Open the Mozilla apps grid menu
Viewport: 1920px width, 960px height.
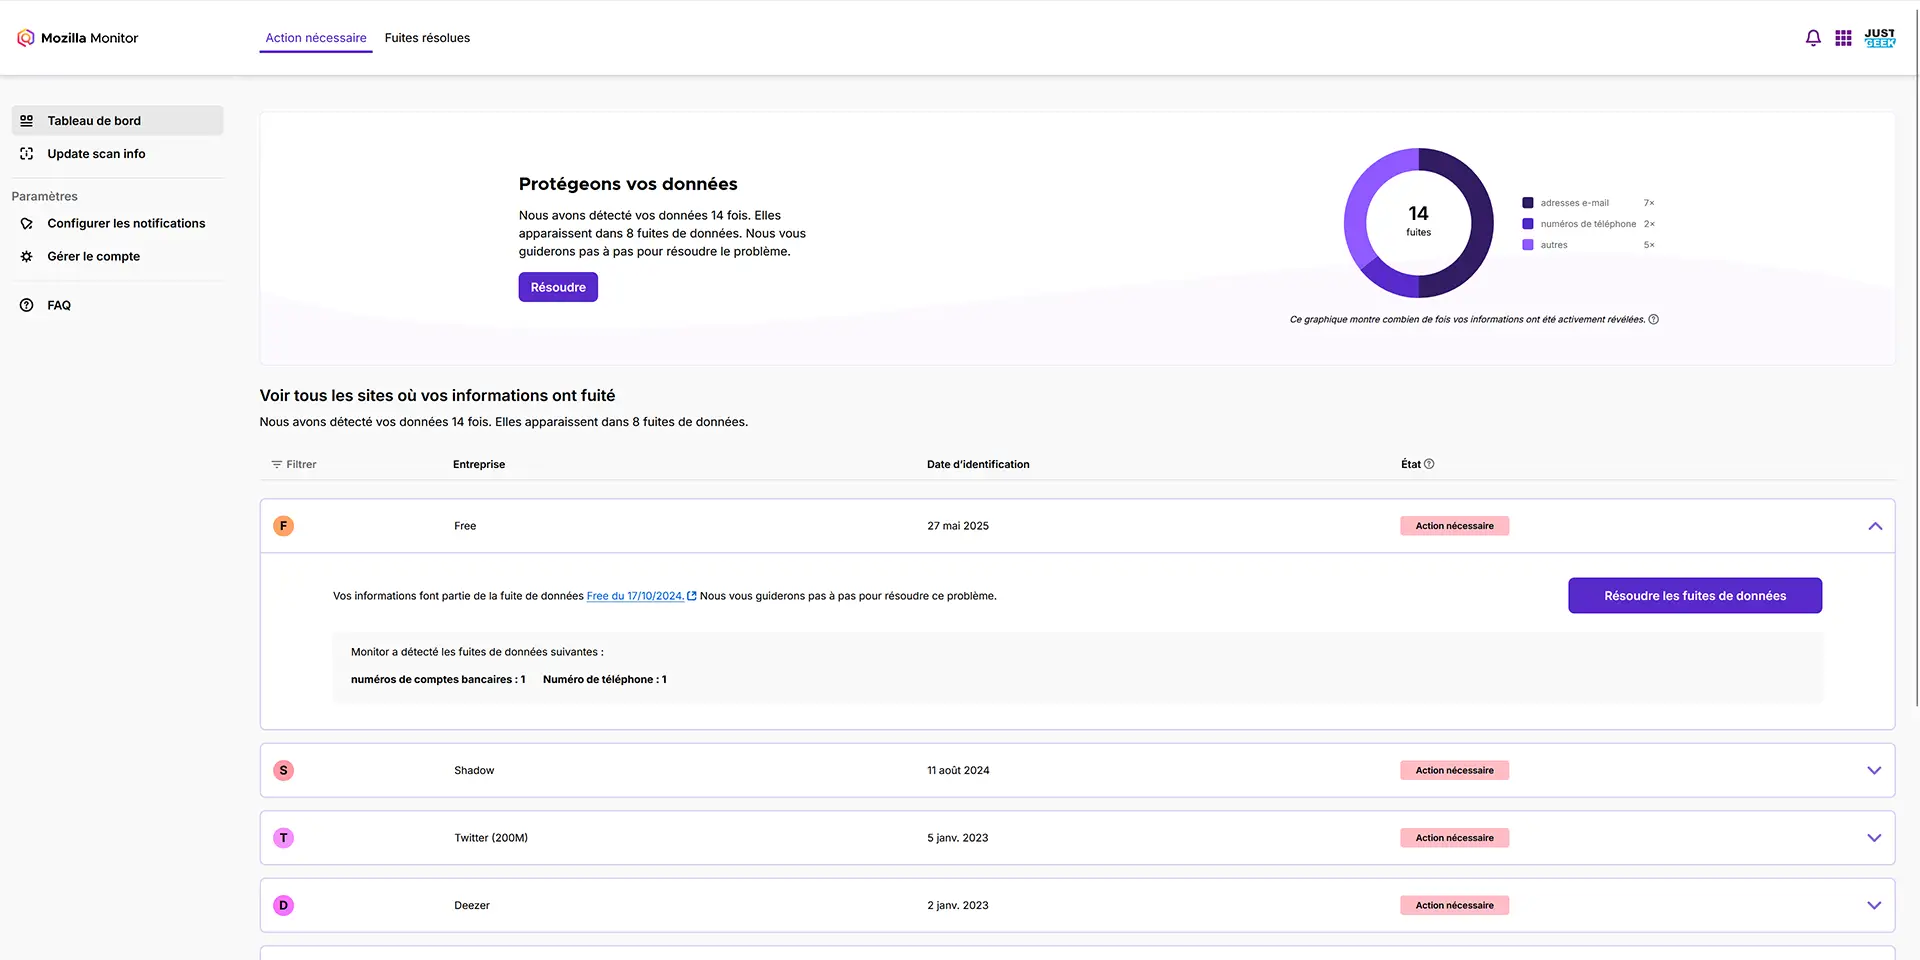click(1843, 38)
